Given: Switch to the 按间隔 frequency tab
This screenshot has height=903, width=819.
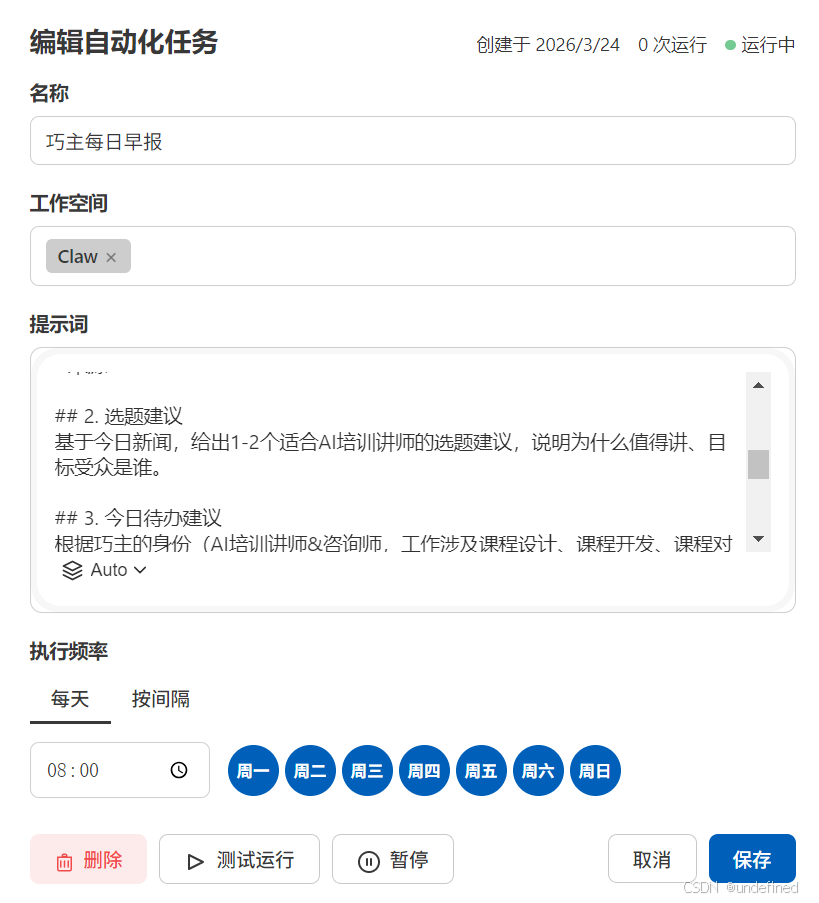Looking at the screenshot, I should pos(161,699).
